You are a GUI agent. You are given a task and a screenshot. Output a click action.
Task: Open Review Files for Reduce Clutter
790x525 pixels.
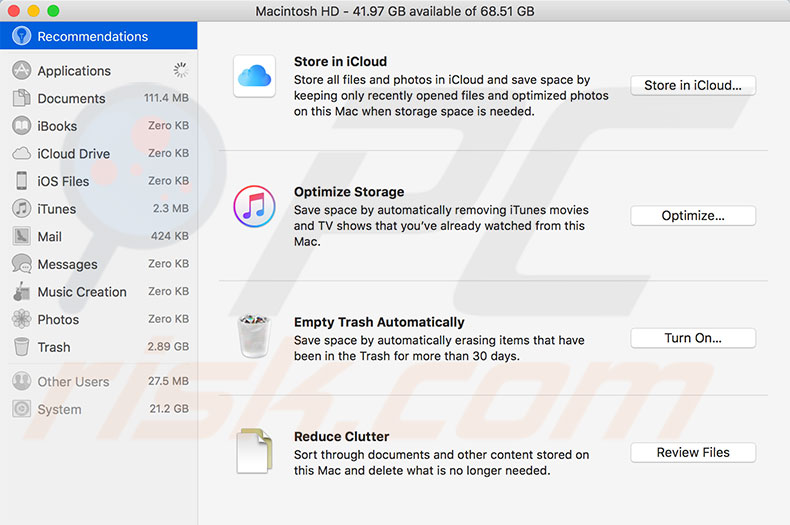point(693,452)
